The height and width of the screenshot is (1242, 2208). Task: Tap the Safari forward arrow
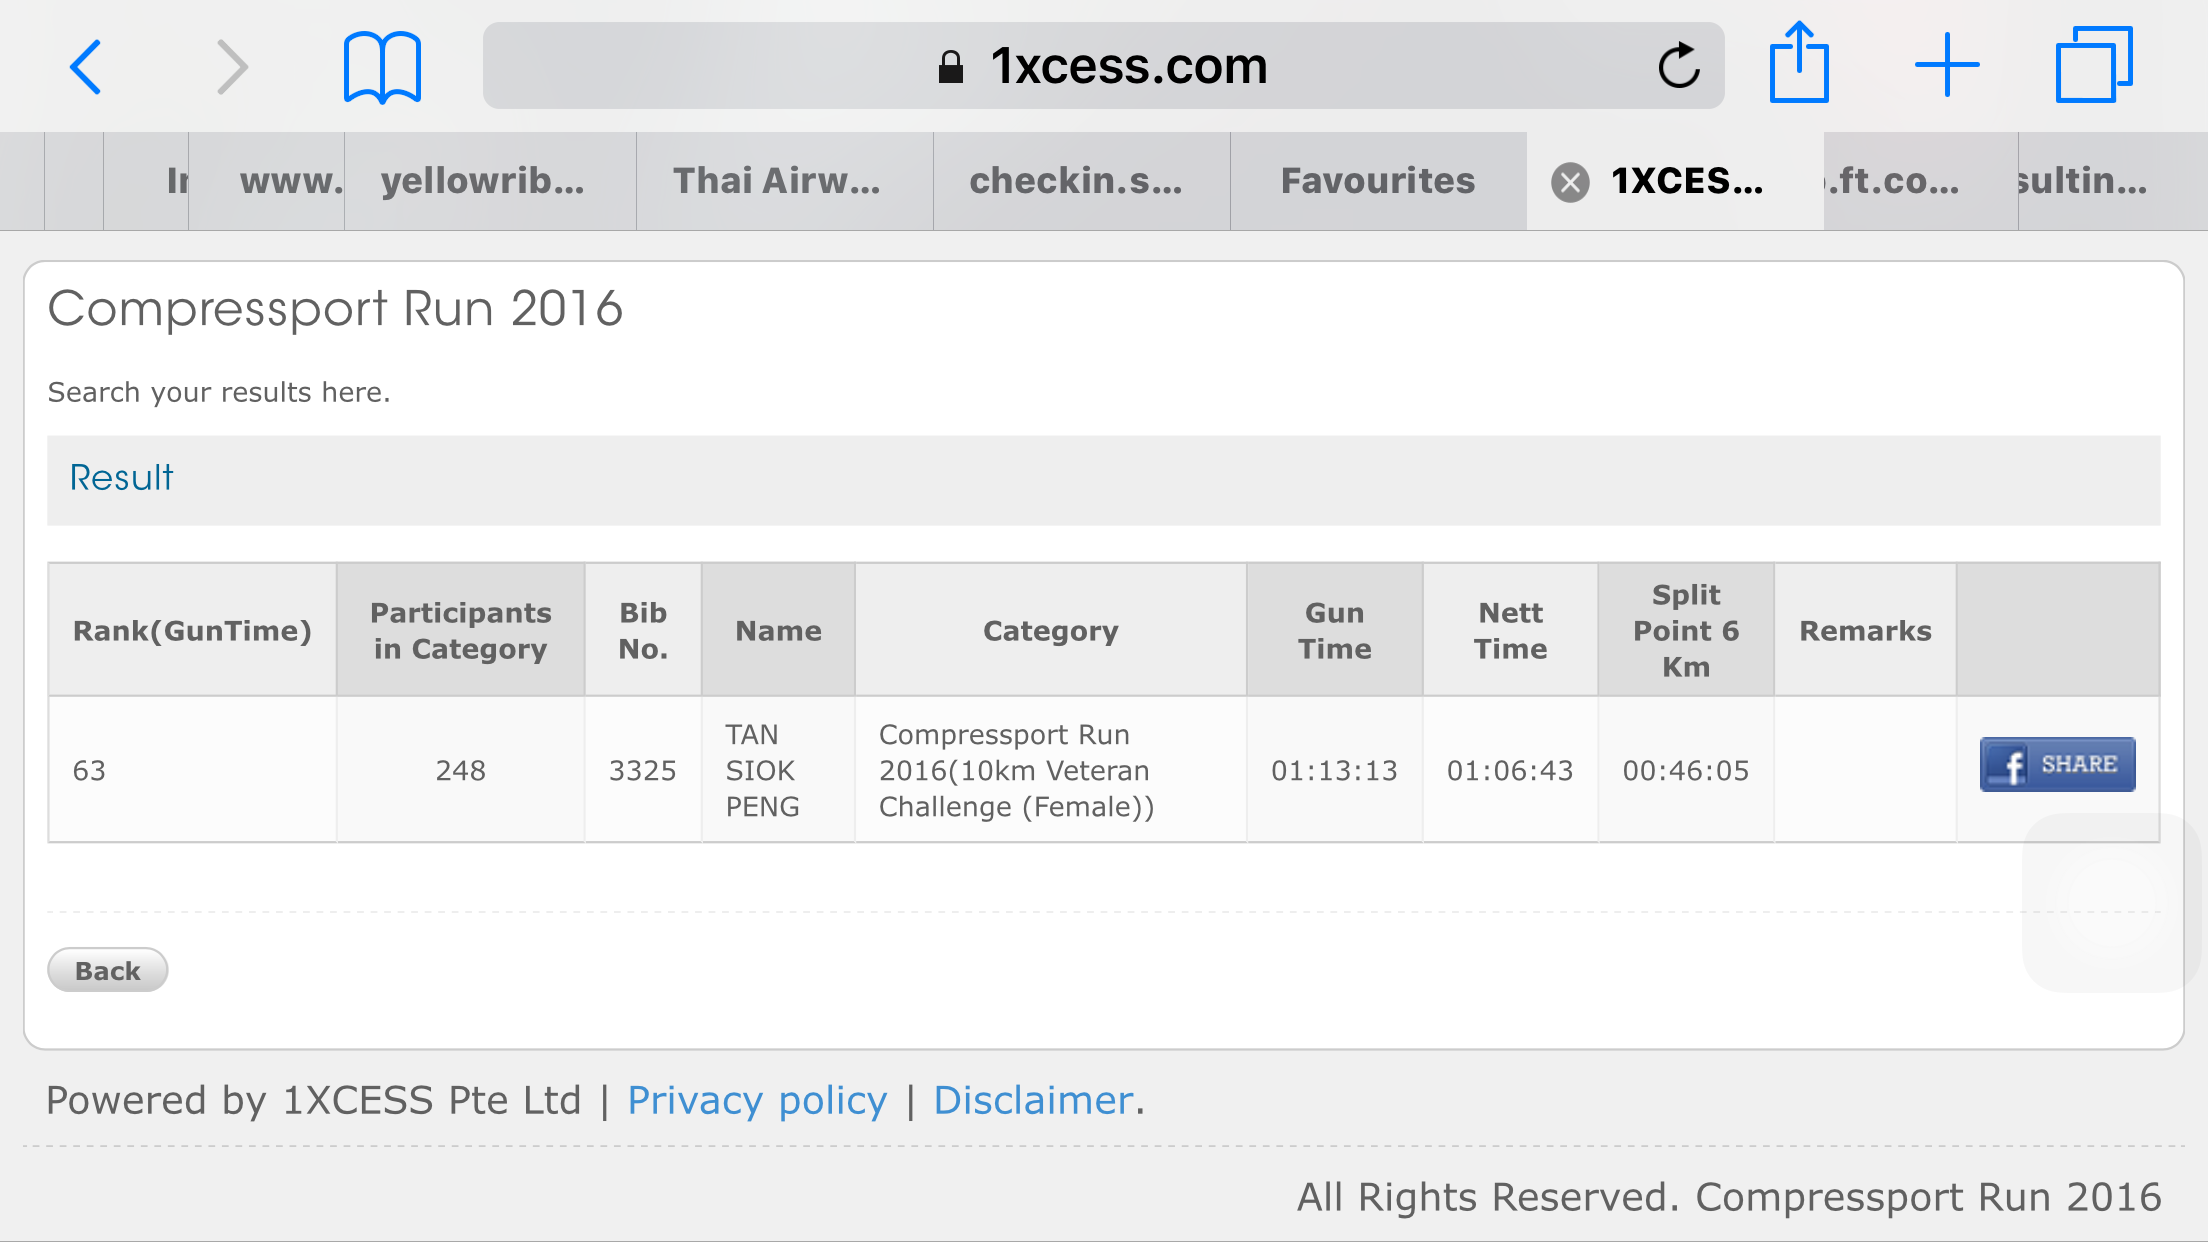(x=232, y=67)
